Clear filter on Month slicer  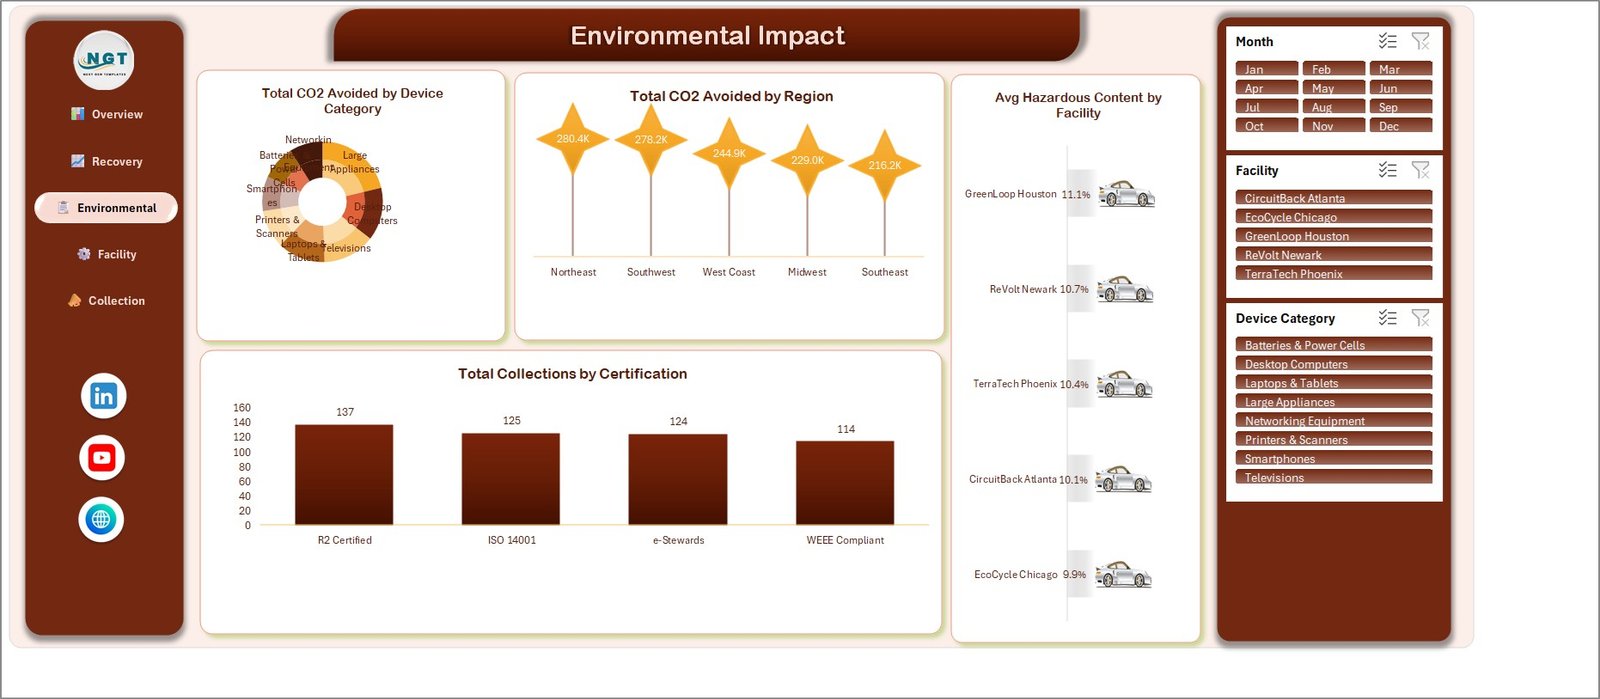tap(1420, 41)
